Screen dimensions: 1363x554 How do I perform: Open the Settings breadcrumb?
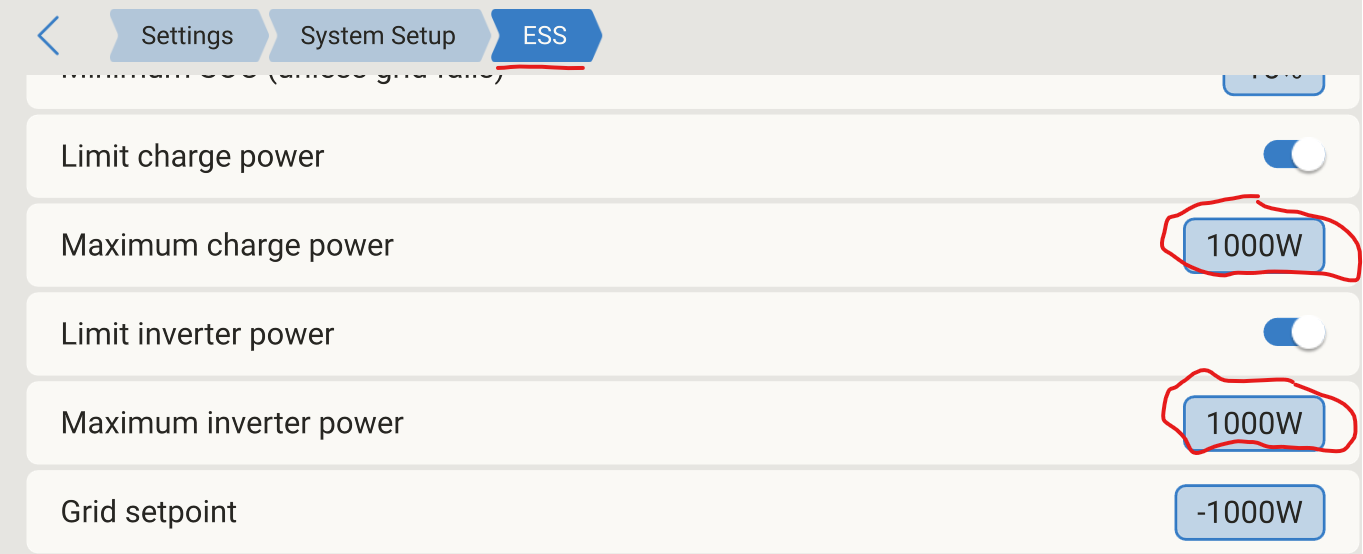(x=187, y=37)
